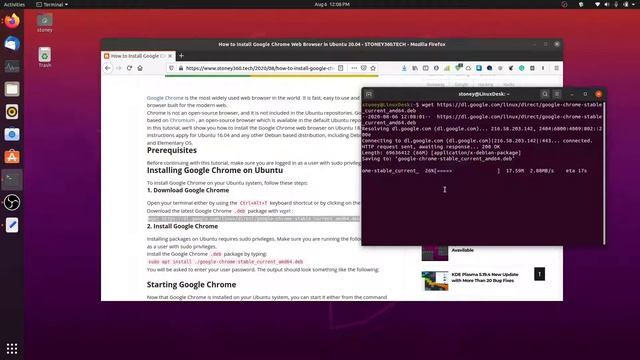Open search in Terminal window
This screenshot has height=360, width=640.
[545, 94]
